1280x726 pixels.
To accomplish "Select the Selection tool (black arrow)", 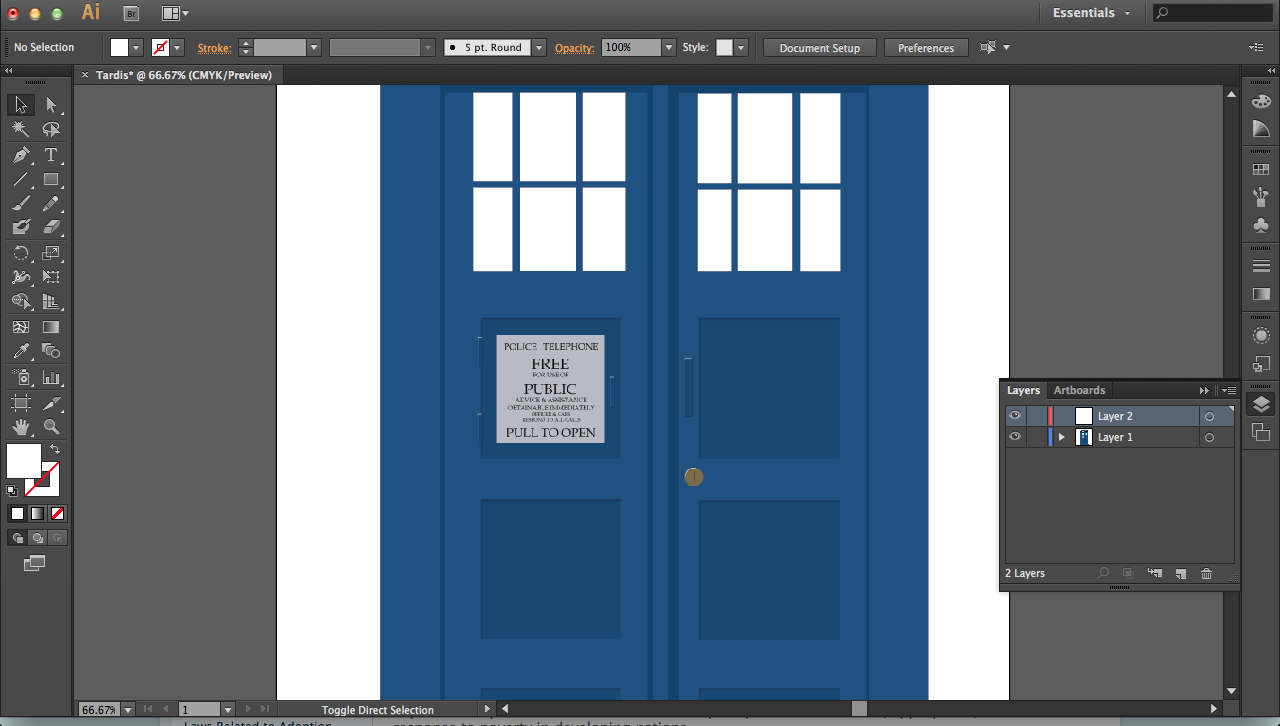I will point(21,105).
